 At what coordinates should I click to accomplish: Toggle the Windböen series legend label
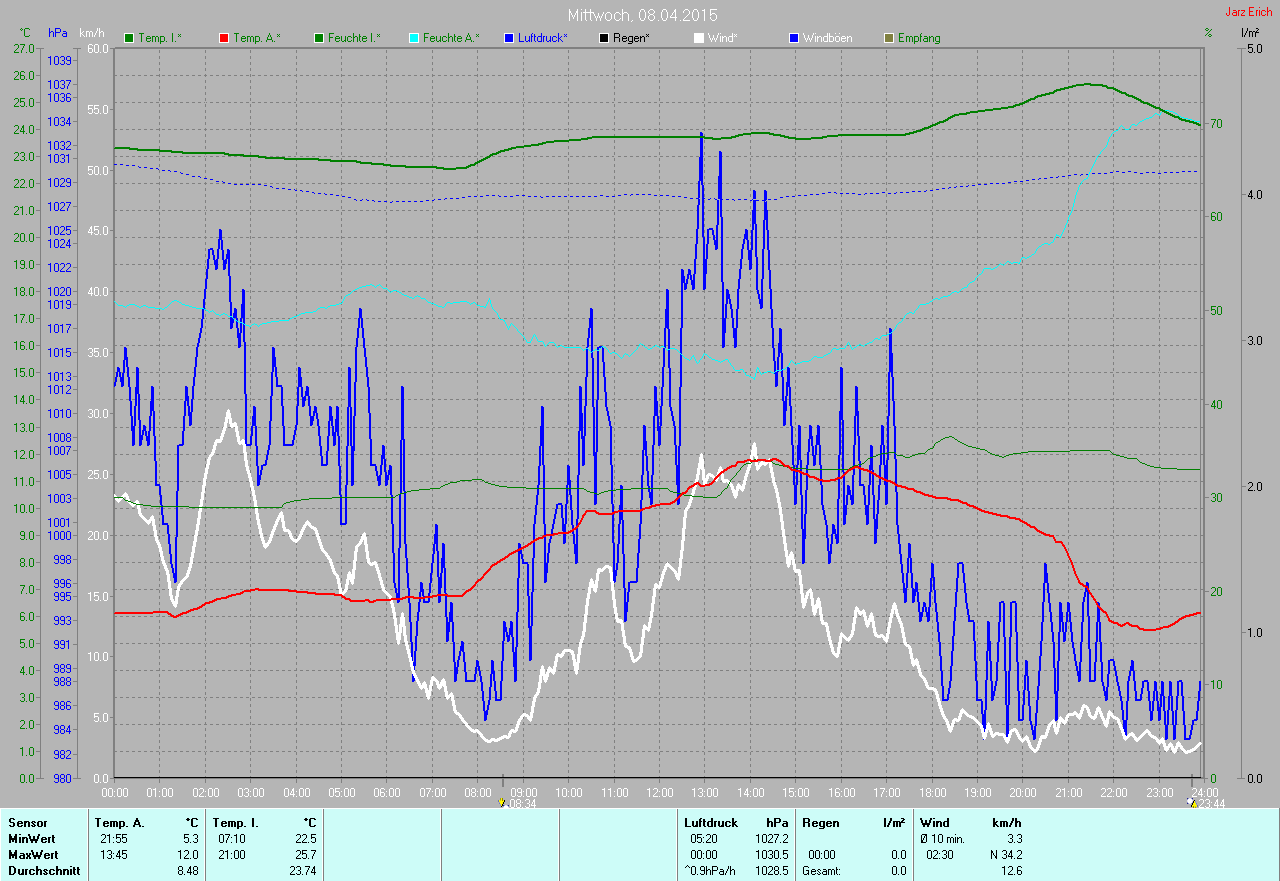[830, 38]
